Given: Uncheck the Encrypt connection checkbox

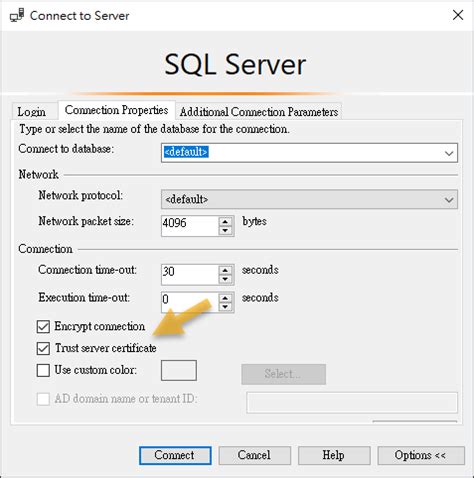Looking at the screenshot, I should click(x=43, y=327).
